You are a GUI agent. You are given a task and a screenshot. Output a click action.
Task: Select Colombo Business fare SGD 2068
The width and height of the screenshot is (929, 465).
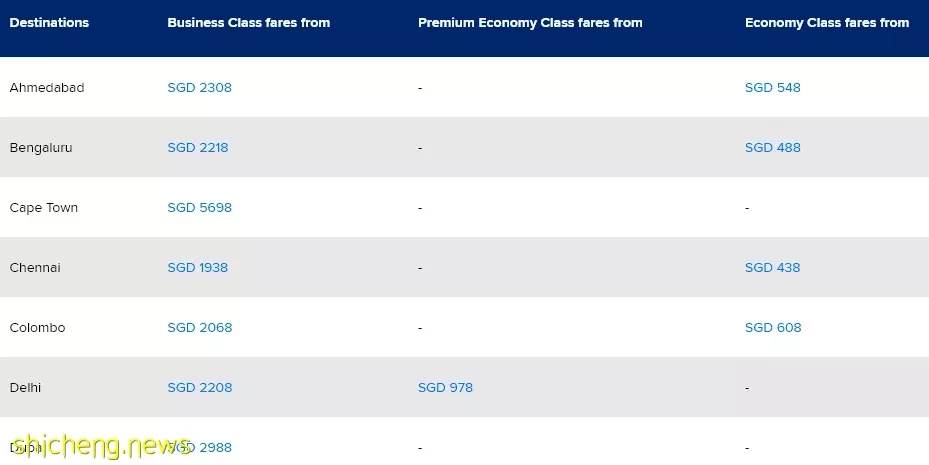pos(200,328)
